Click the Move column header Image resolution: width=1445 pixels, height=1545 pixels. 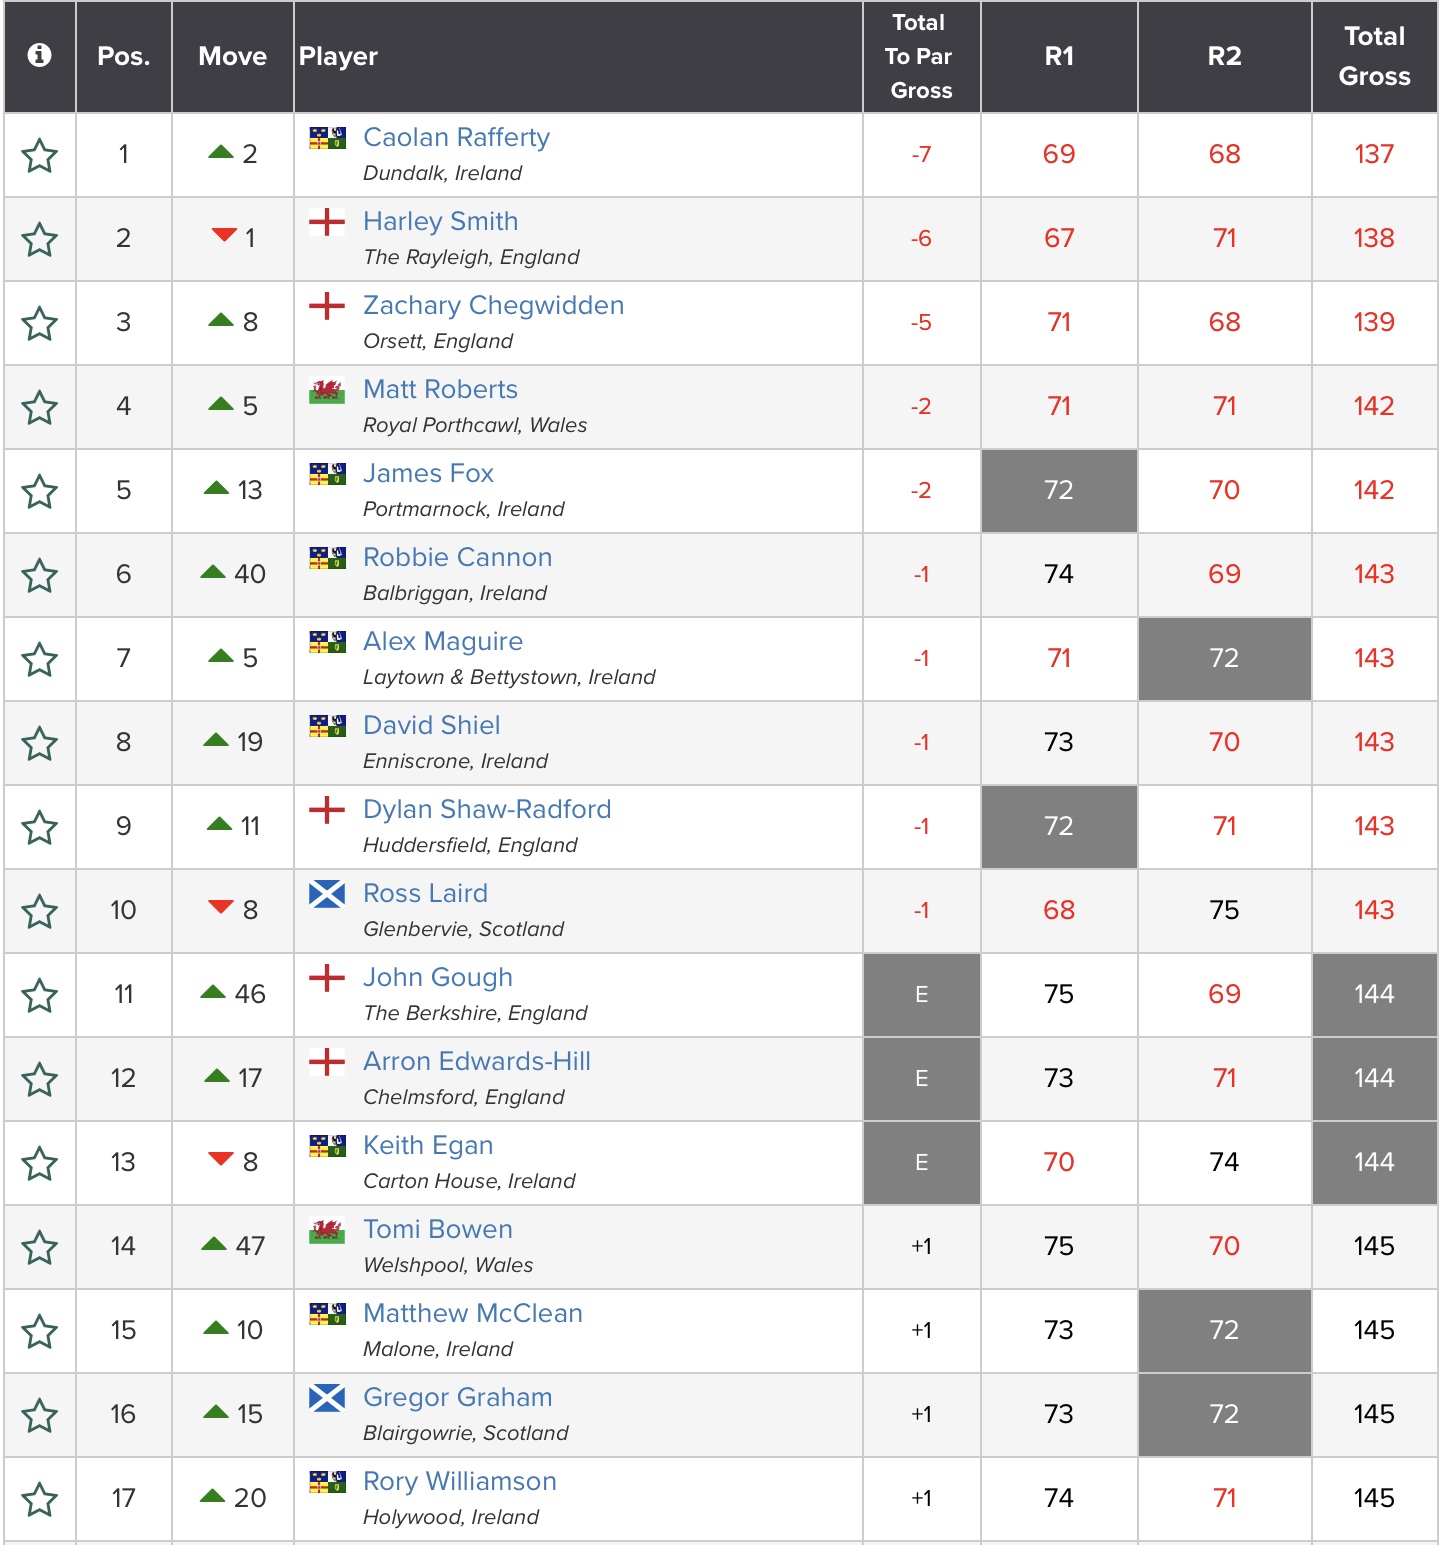point(232,56)
